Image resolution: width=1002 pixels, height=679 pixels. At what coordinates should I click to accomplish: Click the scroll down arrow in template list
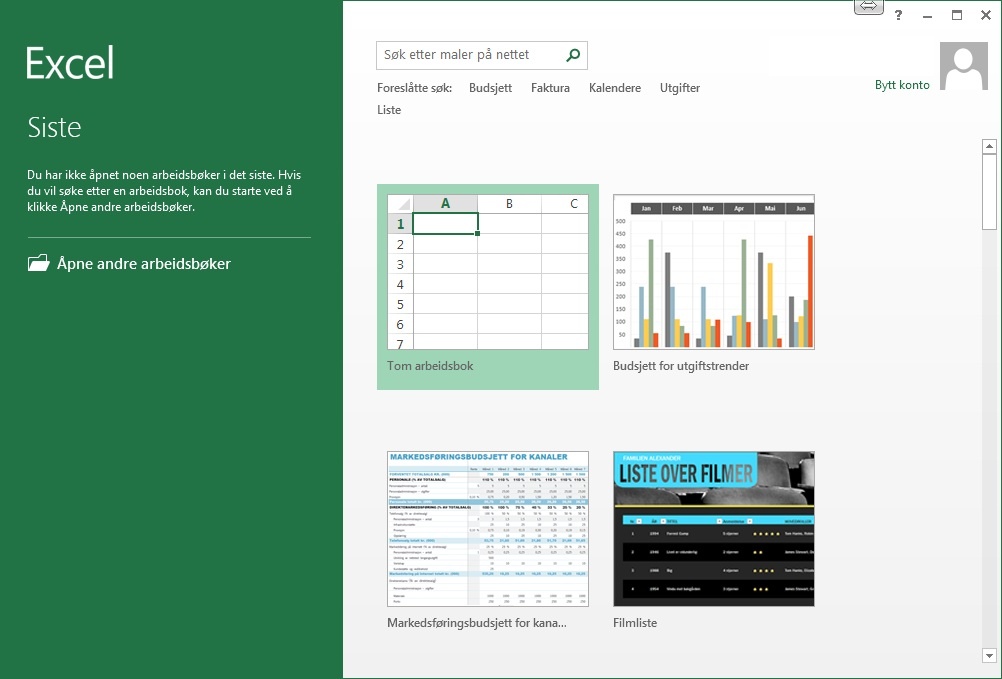[989, 656]
